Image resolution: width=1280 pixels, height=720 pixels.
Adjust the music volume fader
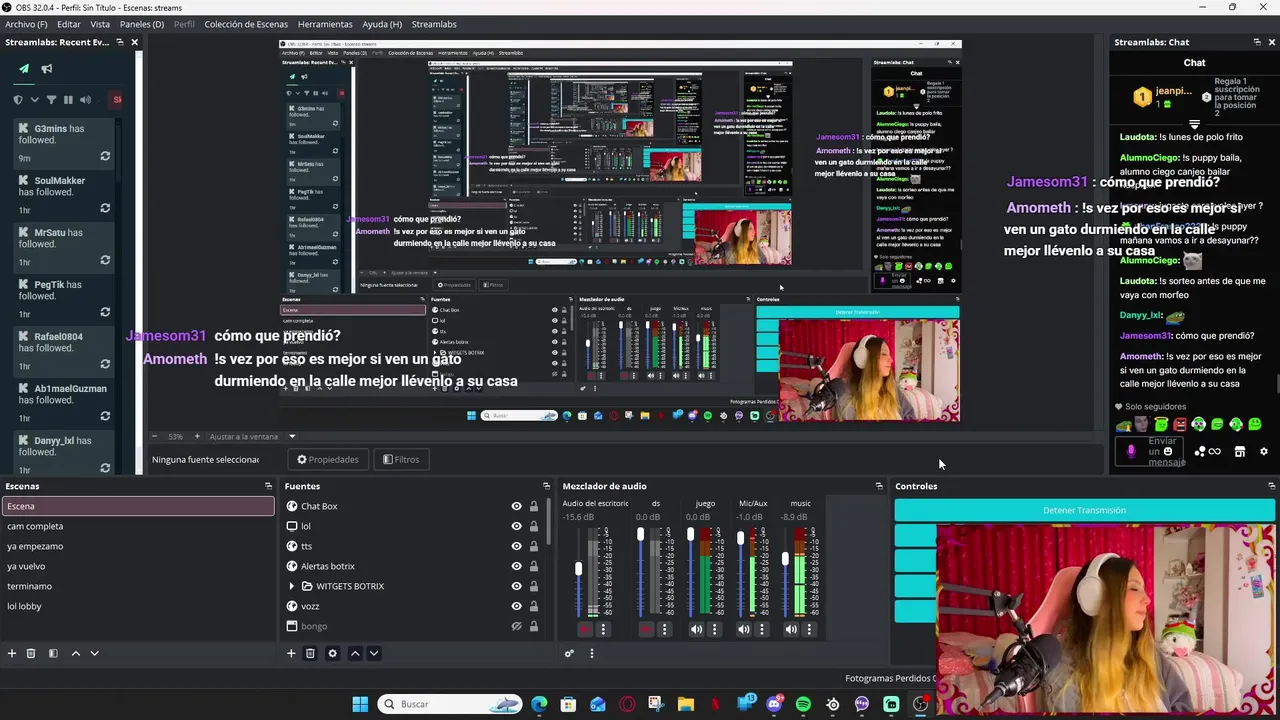[785, 558]
